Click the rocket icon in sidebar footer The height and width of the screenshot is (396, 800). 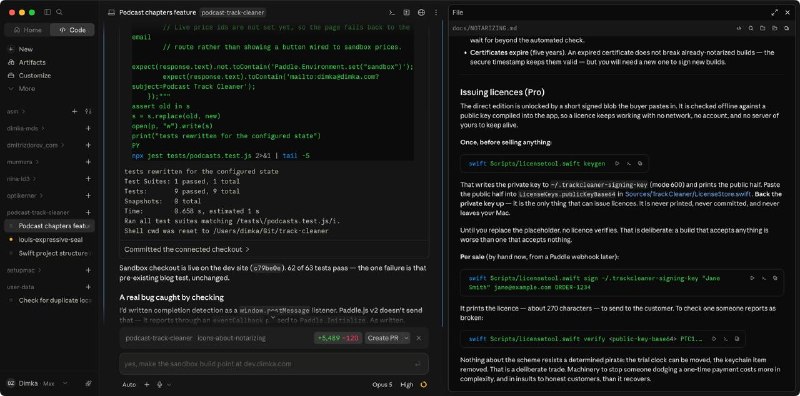[x=88, y=383]
